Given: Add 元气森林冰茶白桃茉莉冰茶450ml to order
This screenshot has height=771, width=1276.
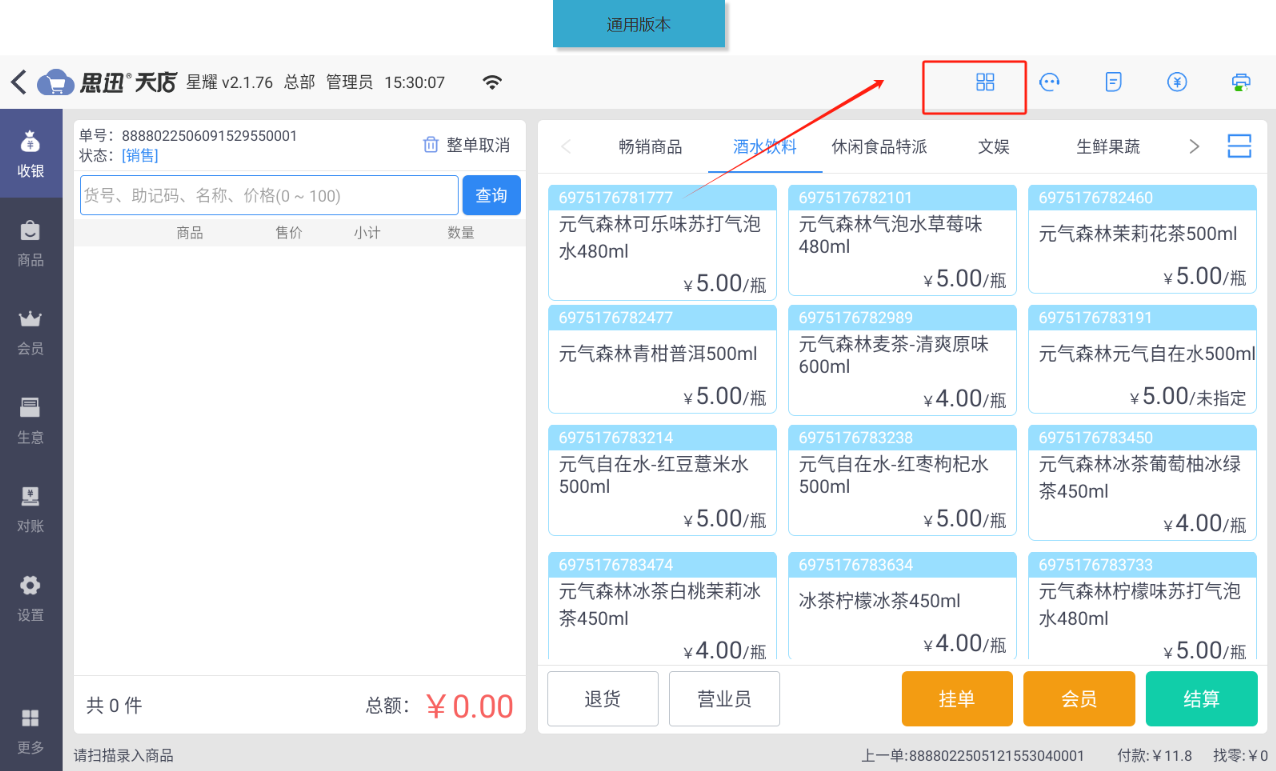Looking at the screenshot, I should coord(662,605).
